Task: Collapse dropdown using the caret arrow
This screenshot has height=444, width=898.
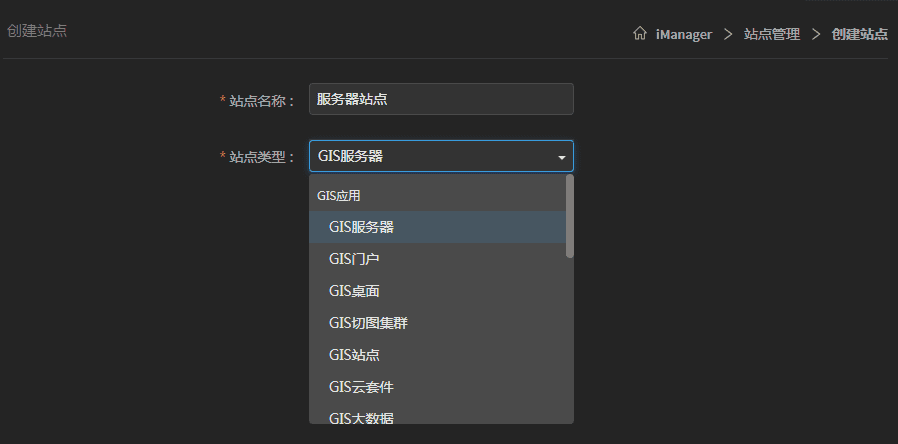Action: point(561,157)
